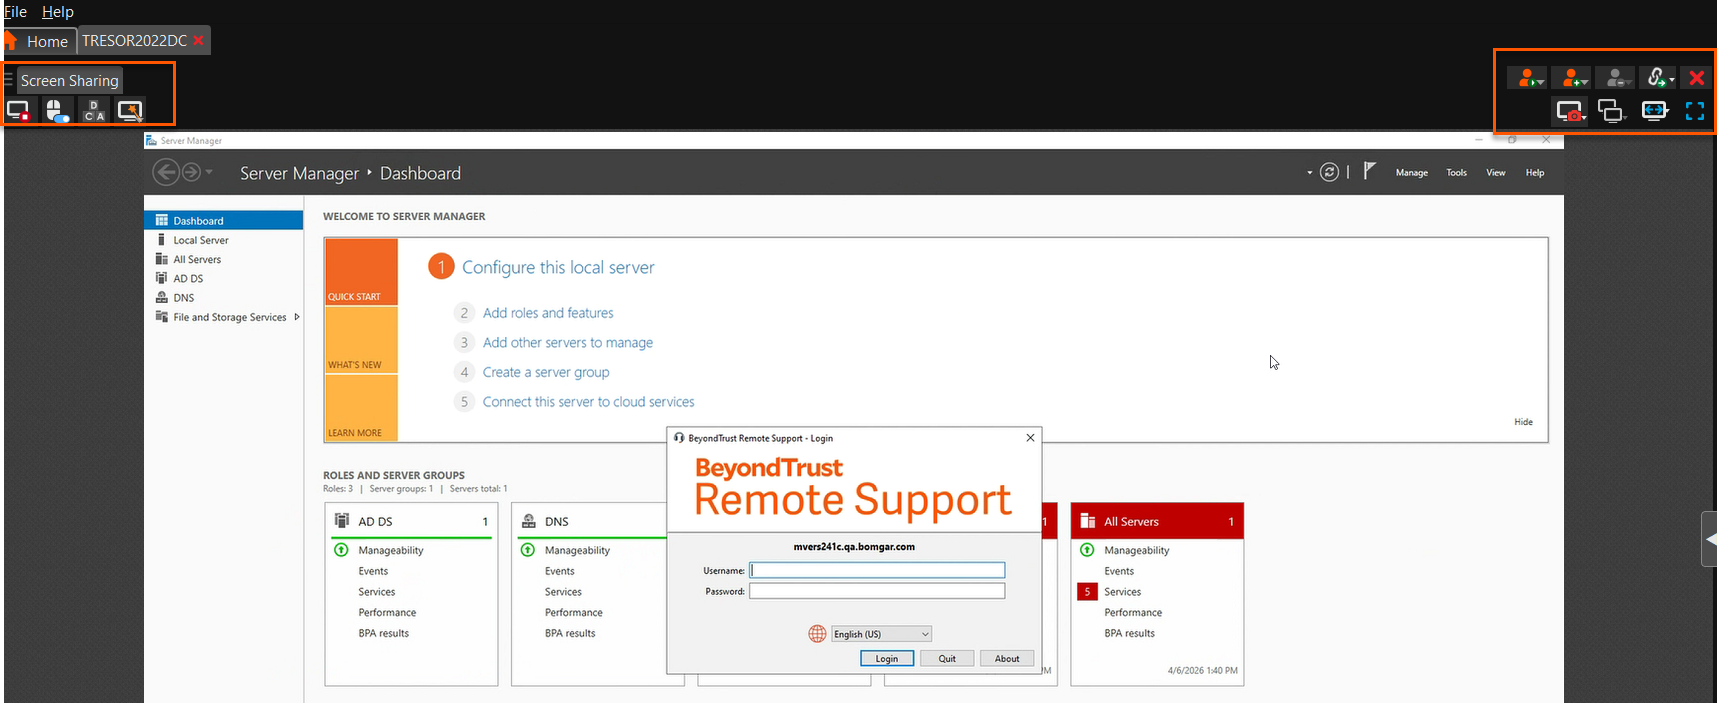This screenshot has height=703, width=1717.
Task: Open the screenshot capture camera dropdown
Action: [1571, 111]
